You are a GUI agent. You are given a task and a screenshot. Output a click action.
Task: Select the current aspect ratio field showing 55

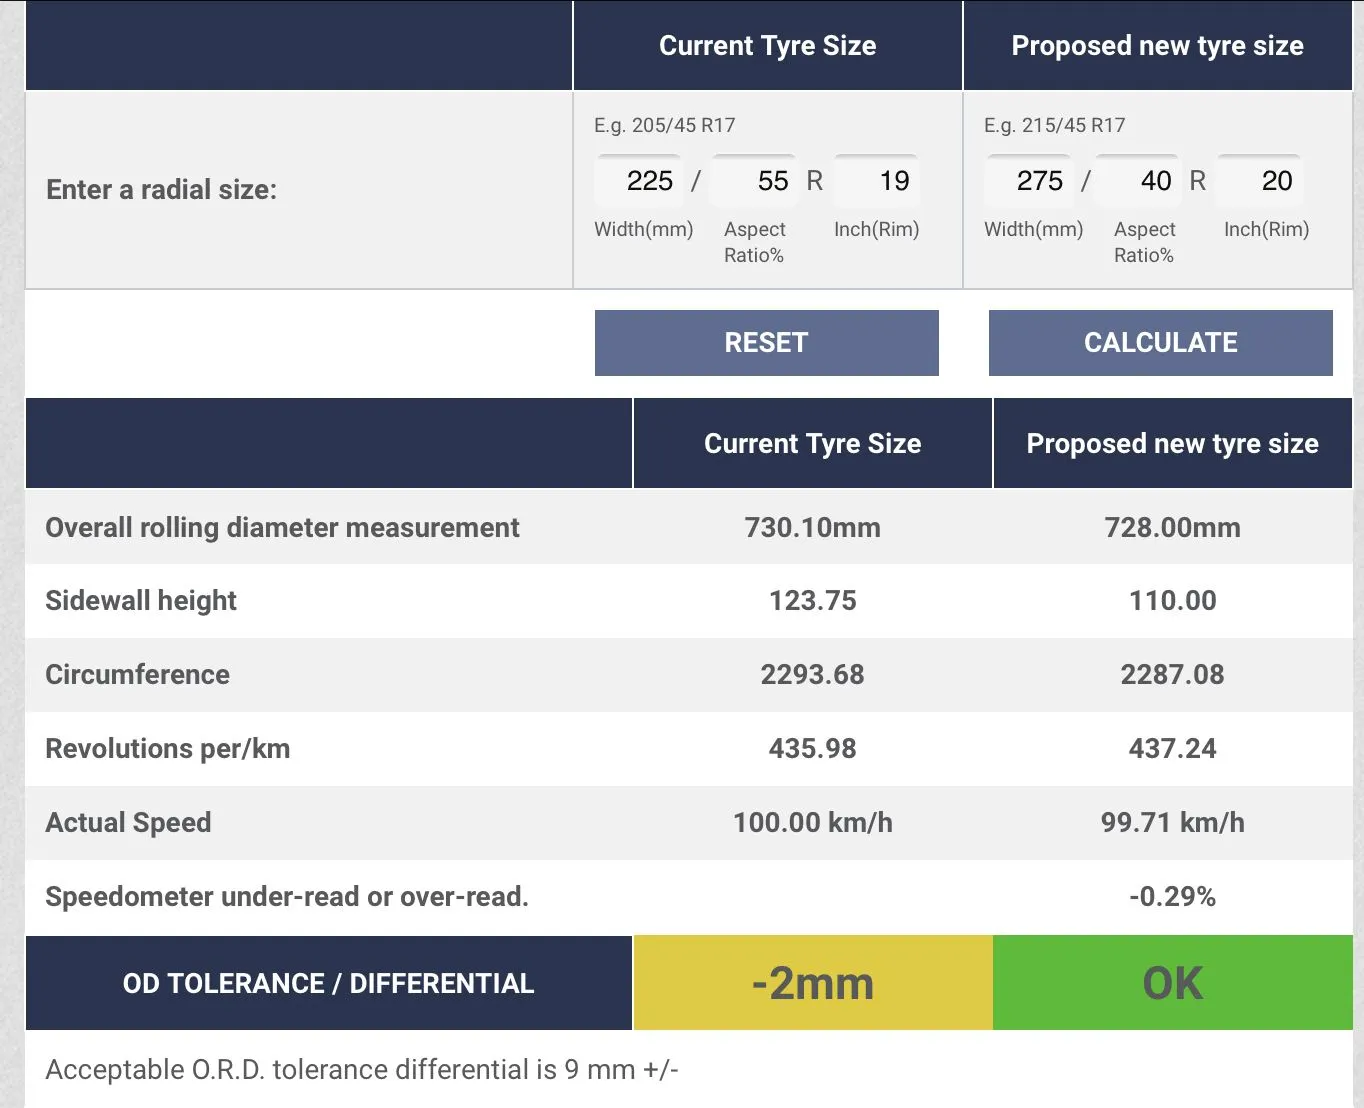click(x=755, y=181)
